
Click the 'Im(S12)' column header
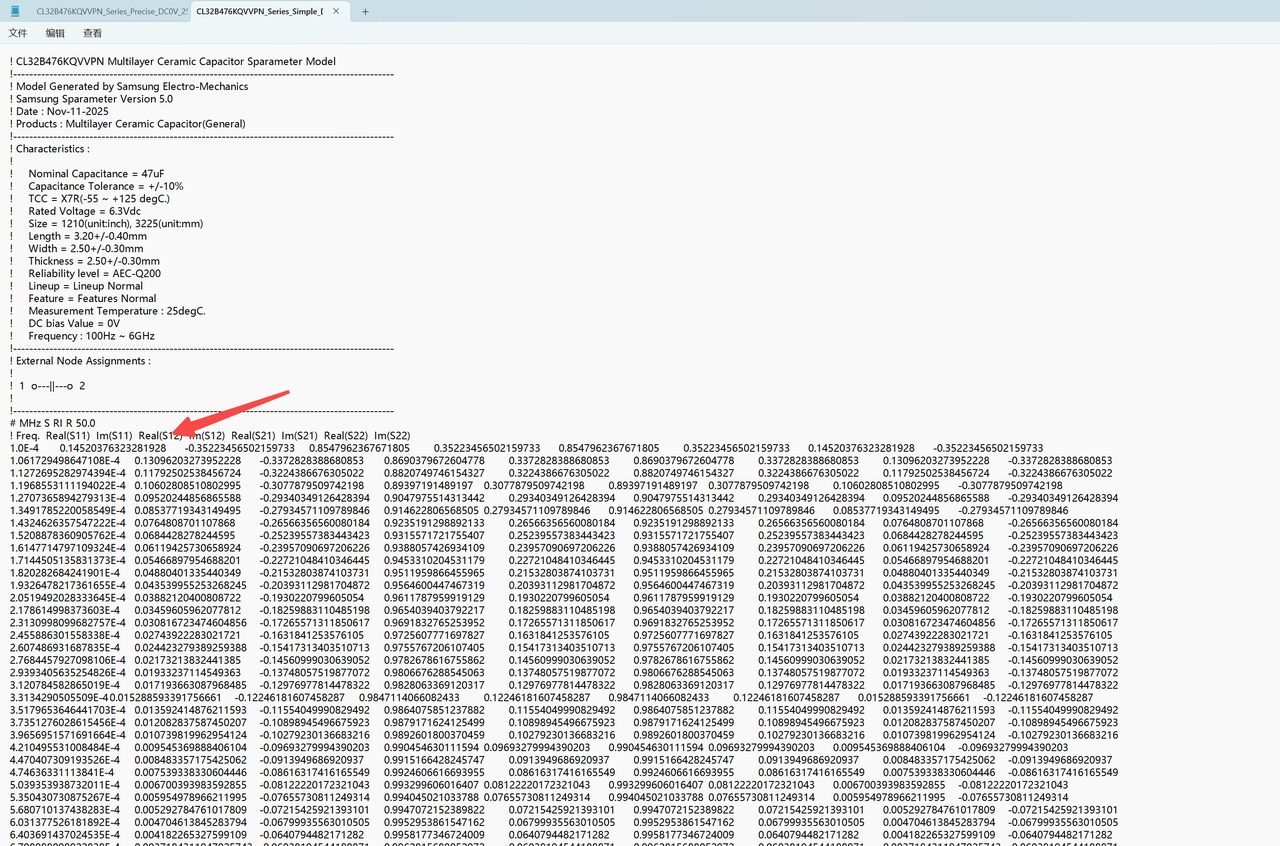coord(207,436)
